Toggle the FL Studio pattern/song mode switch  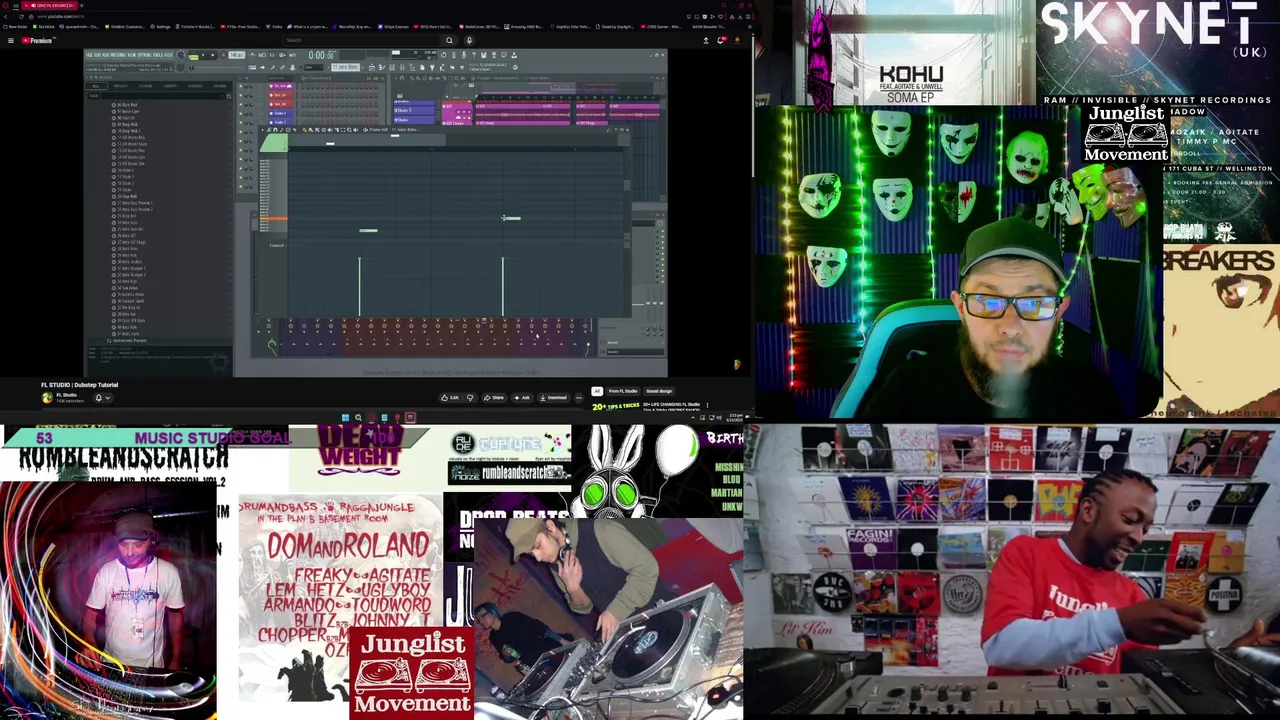pos(194,56)
